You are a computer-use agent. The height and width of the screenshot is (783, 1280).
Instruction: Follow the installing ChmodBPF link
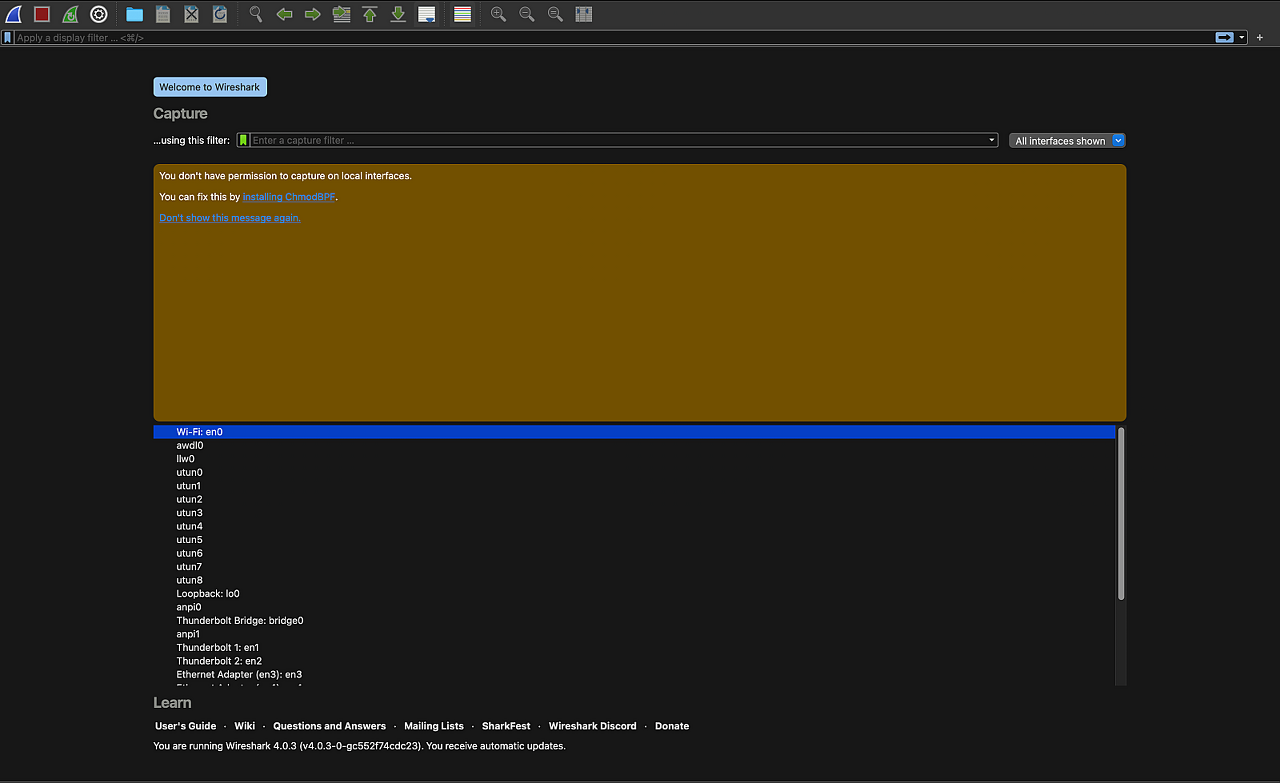[x=289, y=197]
